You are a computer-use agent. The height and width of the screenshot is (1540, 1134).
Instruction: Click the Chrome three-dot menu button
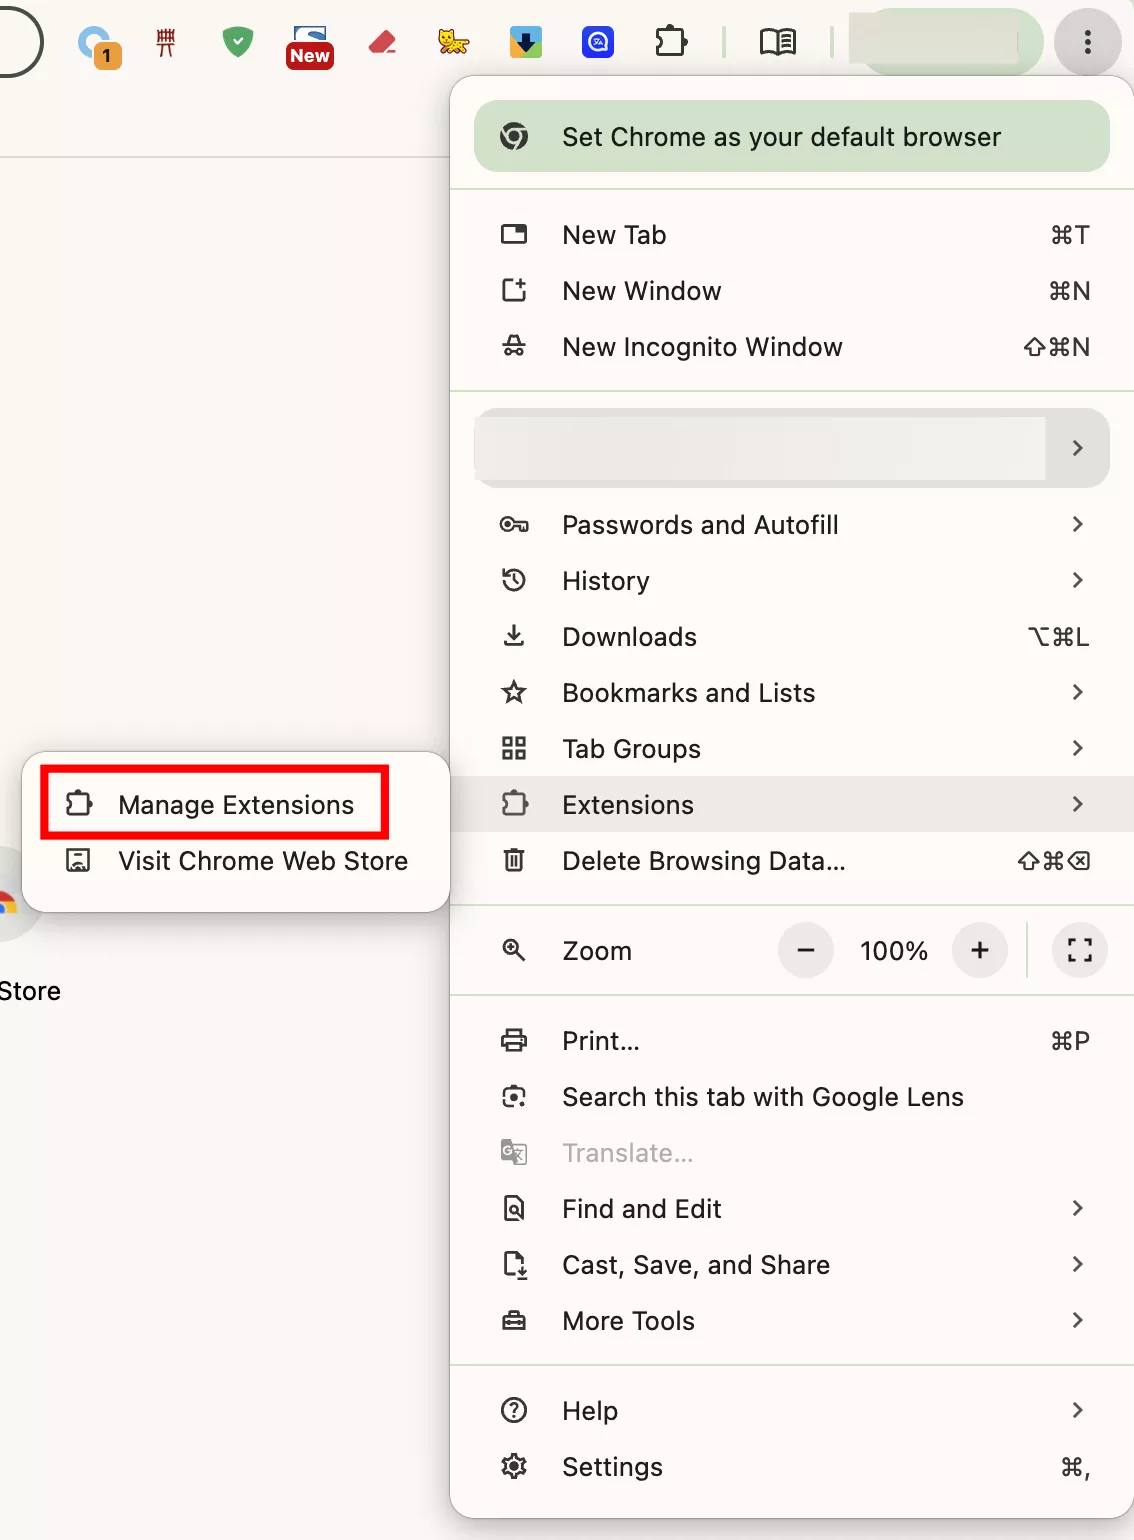[x=1087, y=42]
